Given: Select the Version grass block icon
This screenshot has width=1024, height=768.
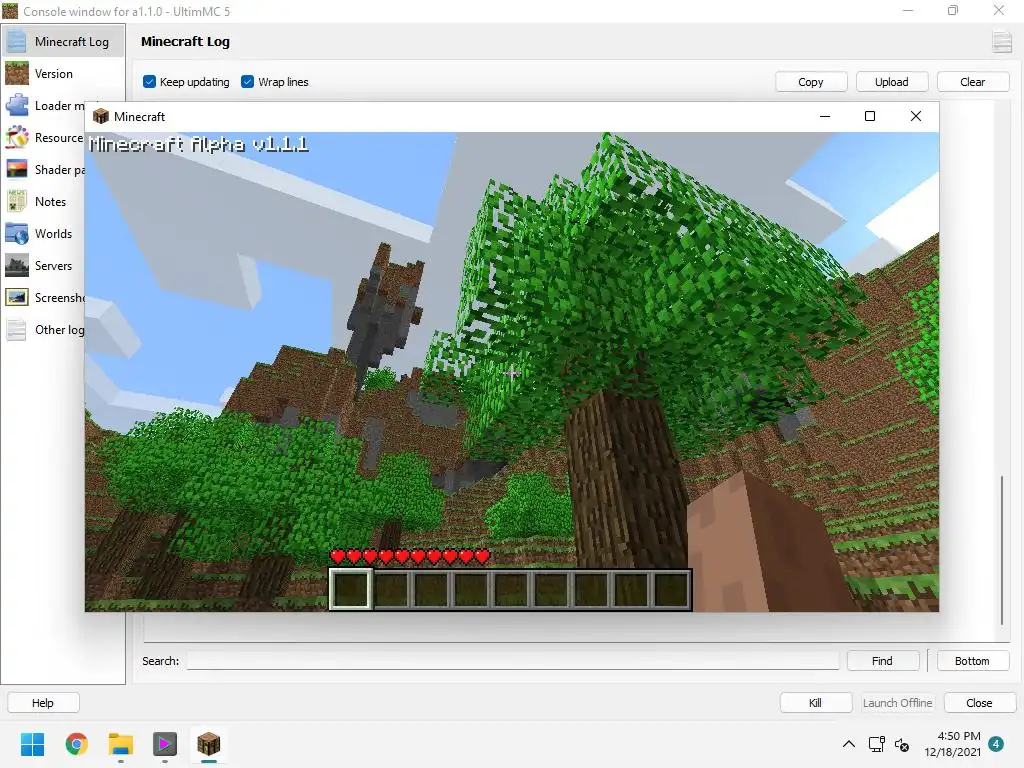Looking at the screenshot, I should coord(16,73).
